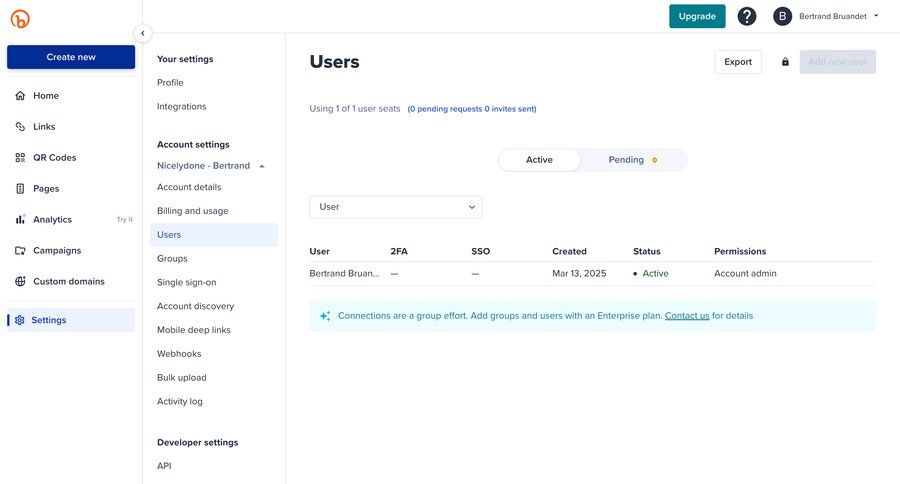Click the Analytics bar chart icon
The image size is (900, 484).
point(20,219)
